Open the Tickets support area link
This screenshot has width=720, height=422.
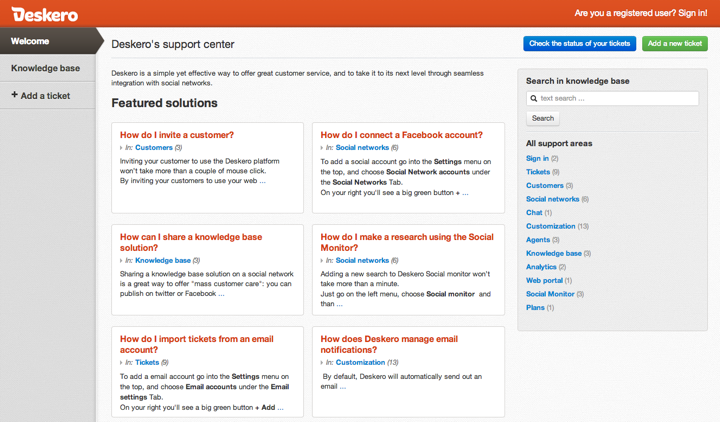(538, 172)
